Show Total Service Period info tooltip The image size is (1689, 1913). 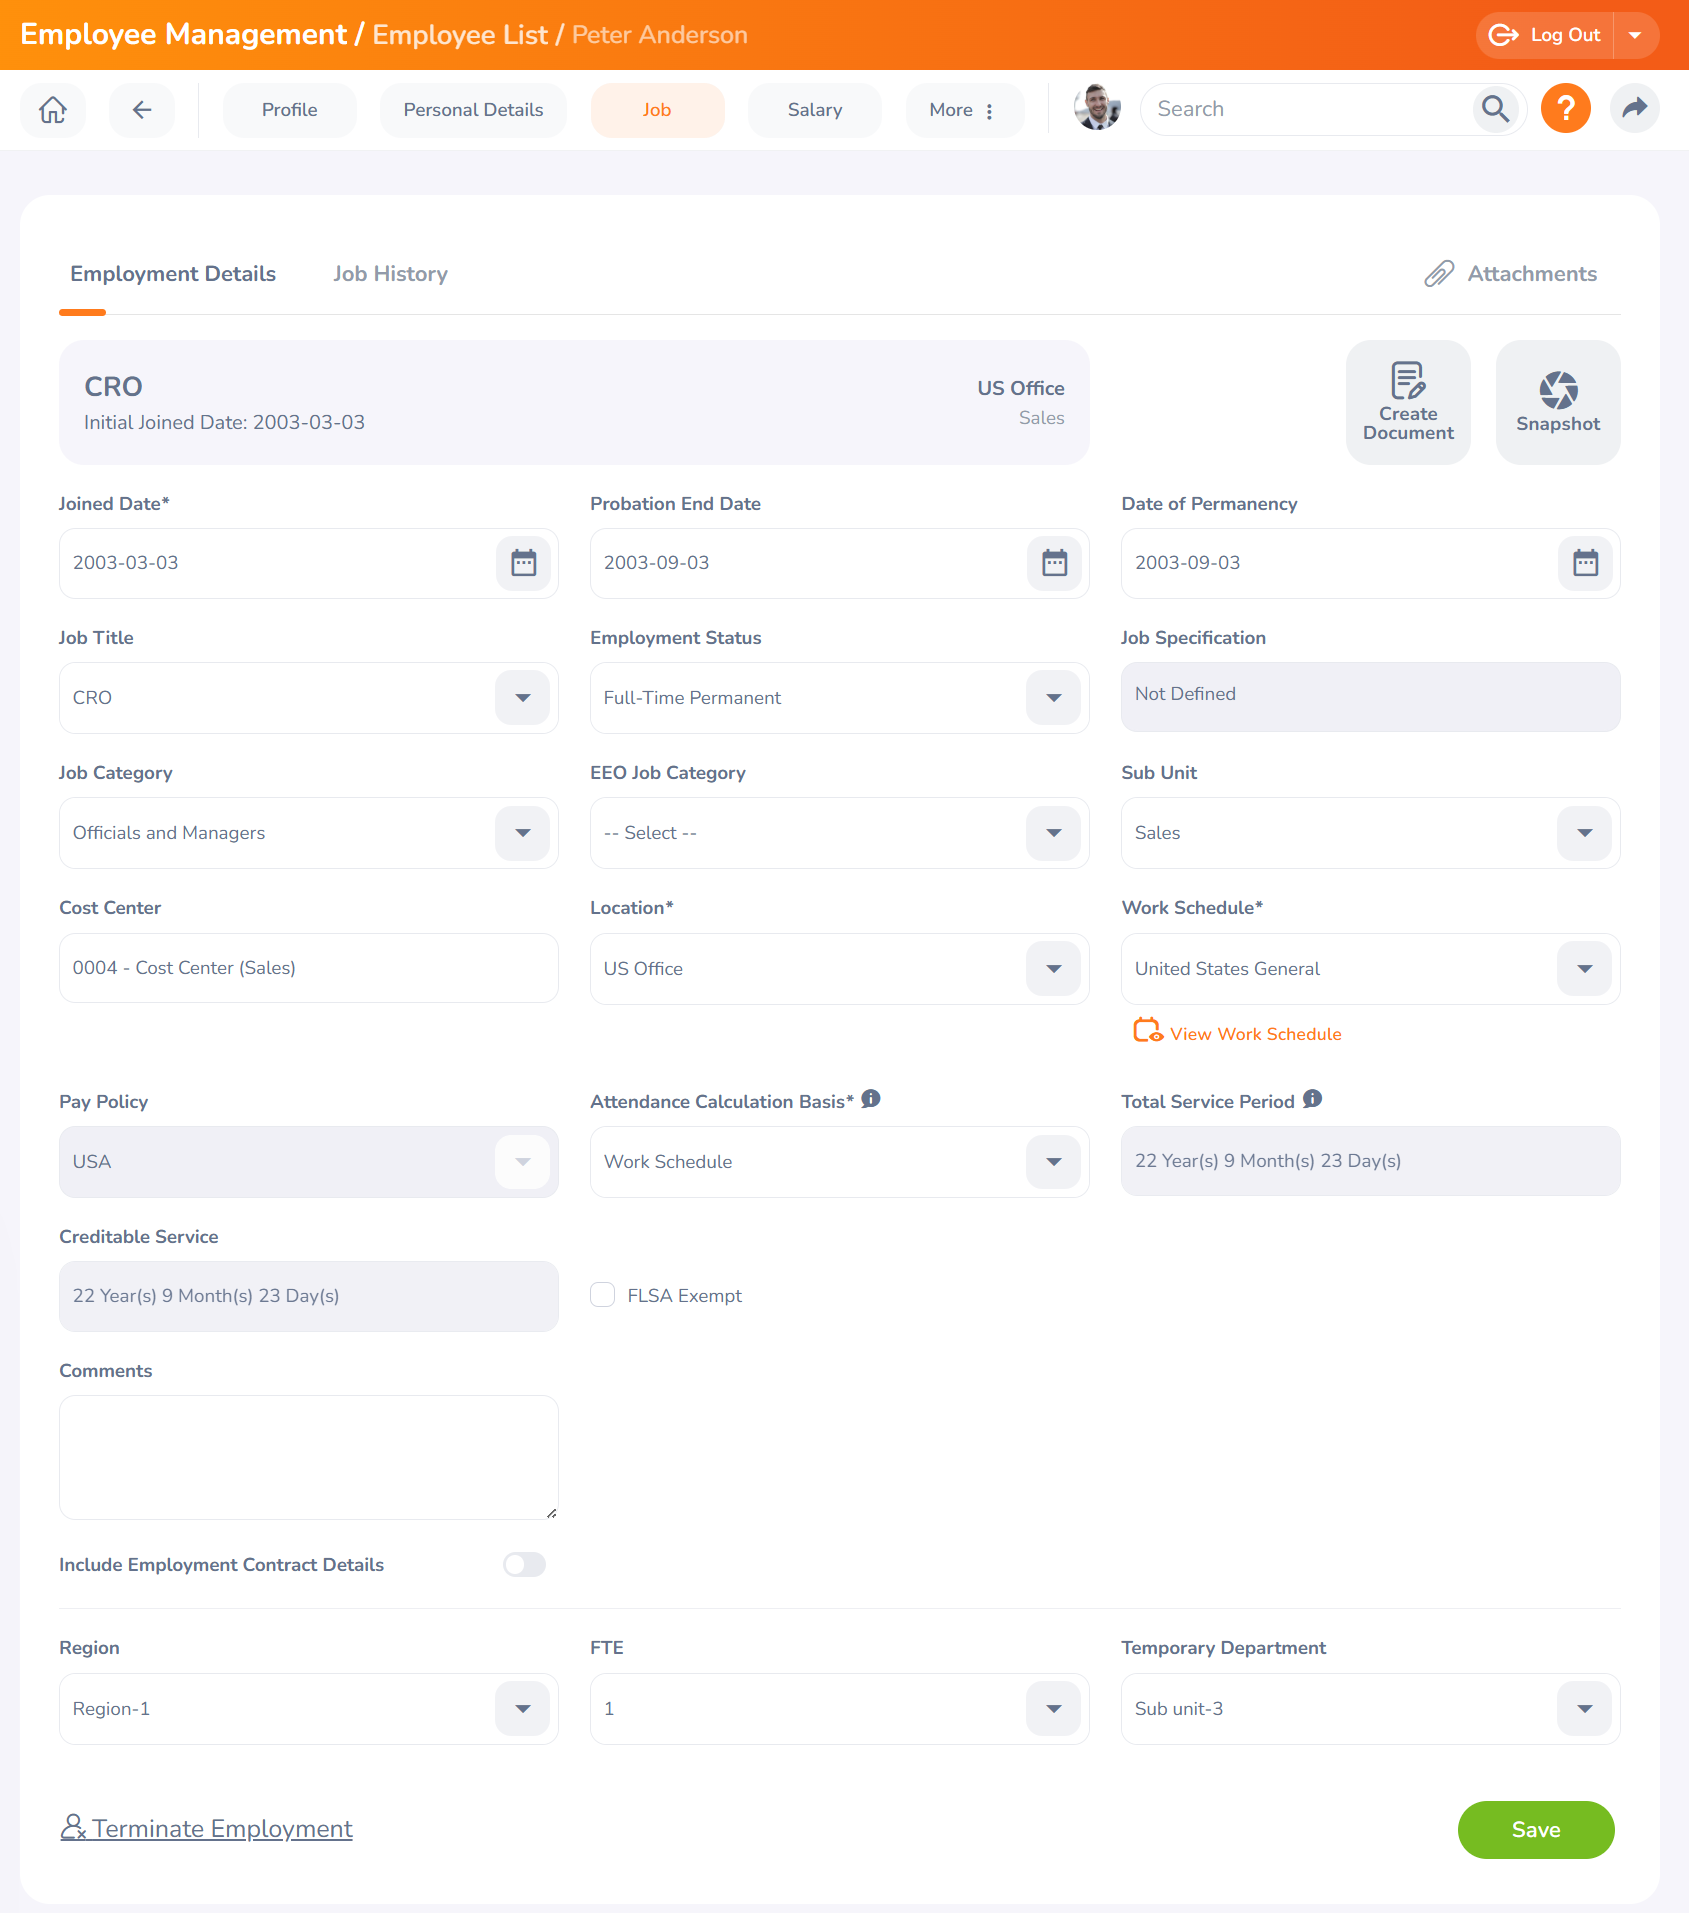(x=1312, y=1099)
